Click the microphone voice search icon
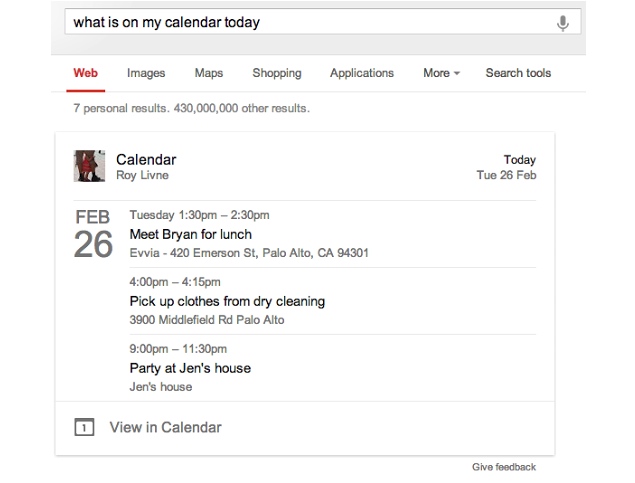 click(x=563, y=23)
